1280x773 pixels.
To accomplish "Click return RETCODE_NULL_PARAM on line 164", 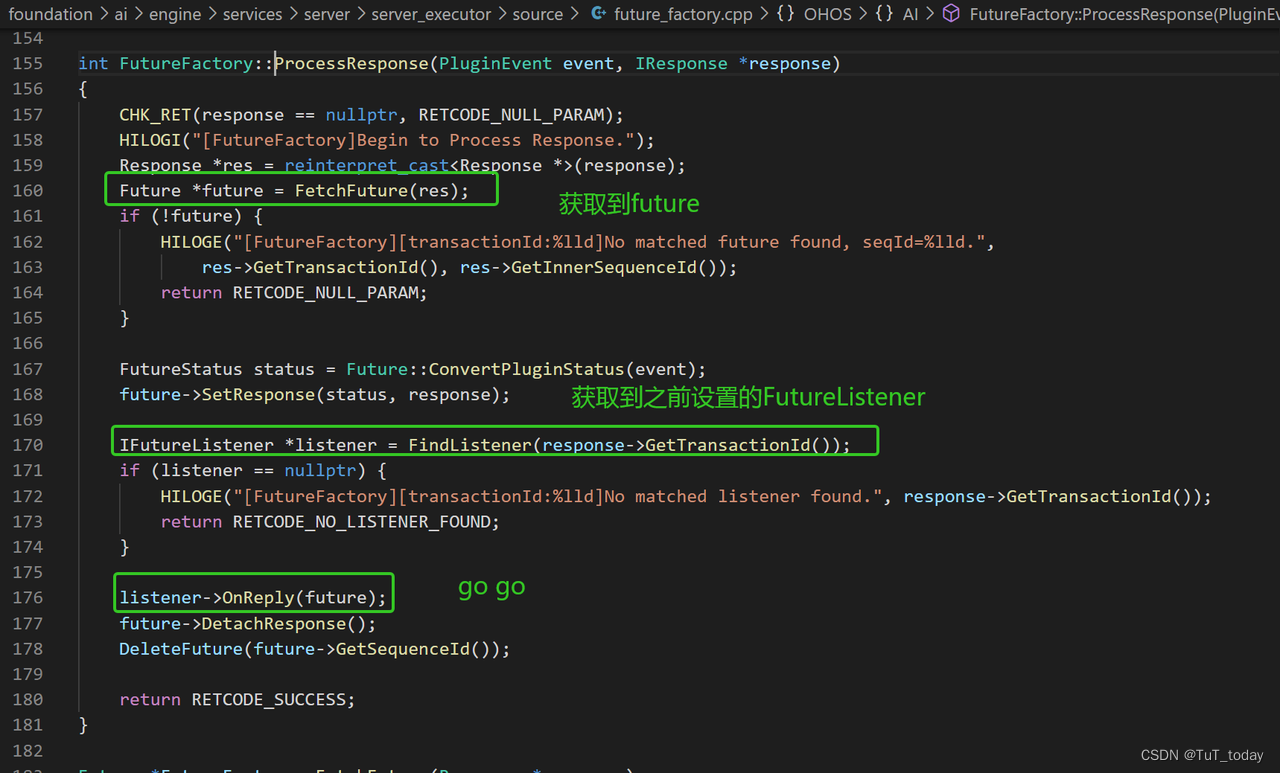I will click(294, 293).
